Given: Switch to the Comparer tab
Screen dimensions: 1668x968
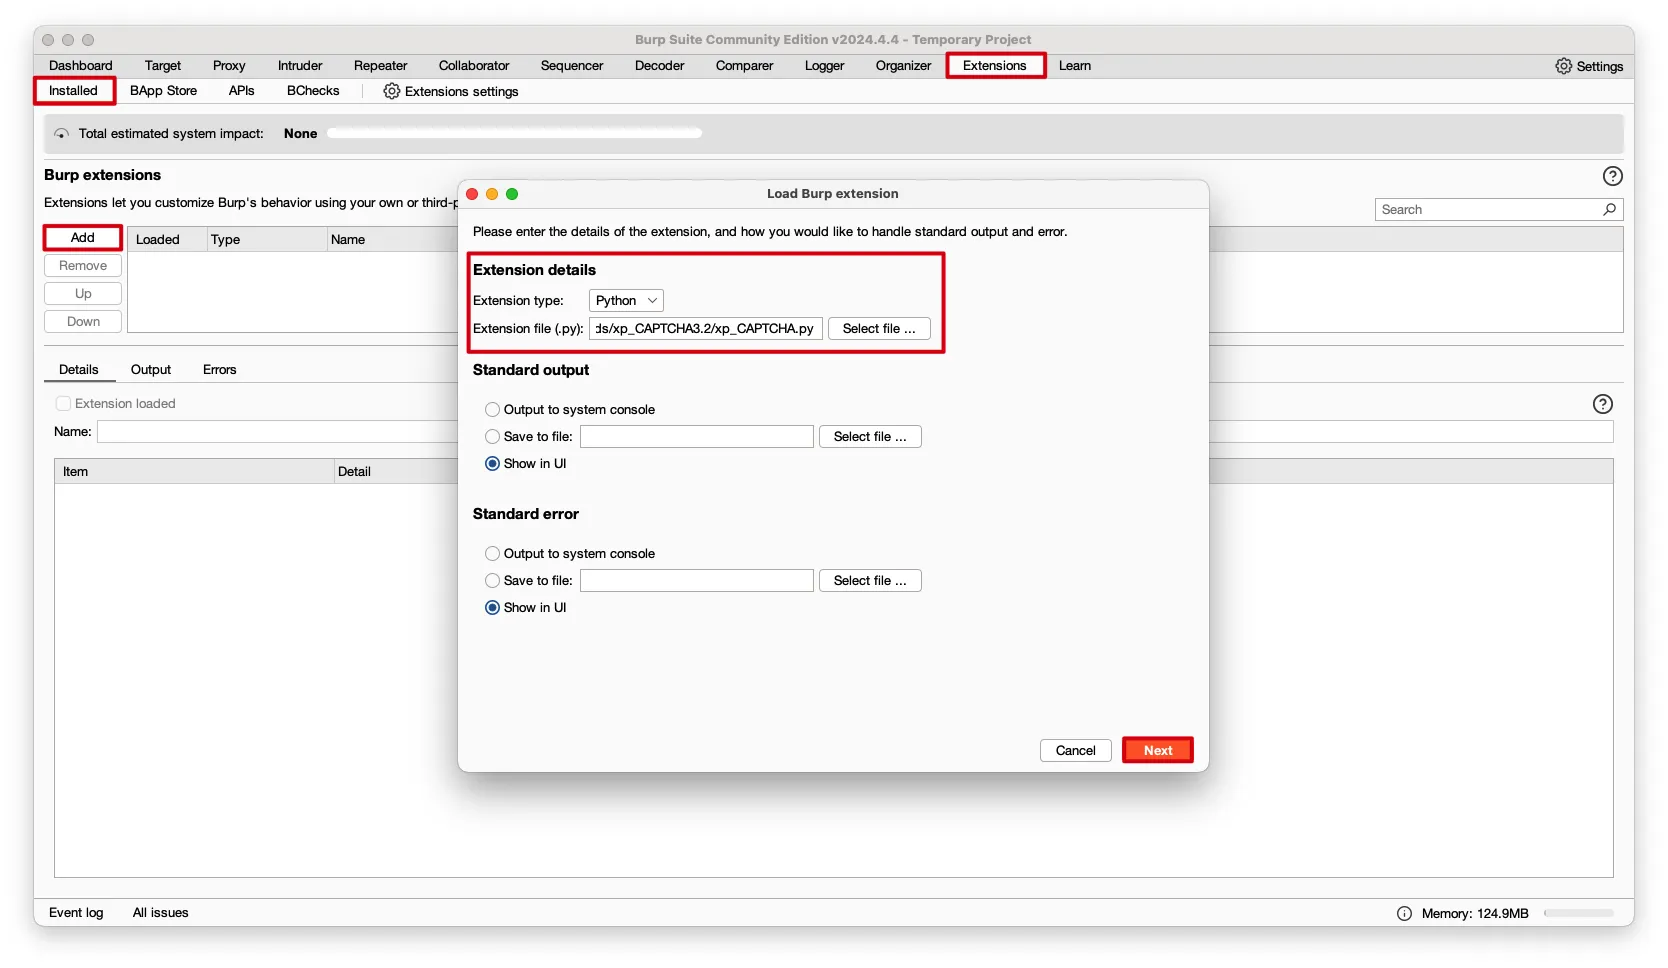Looking at the screenshot, I should point(745,66).
